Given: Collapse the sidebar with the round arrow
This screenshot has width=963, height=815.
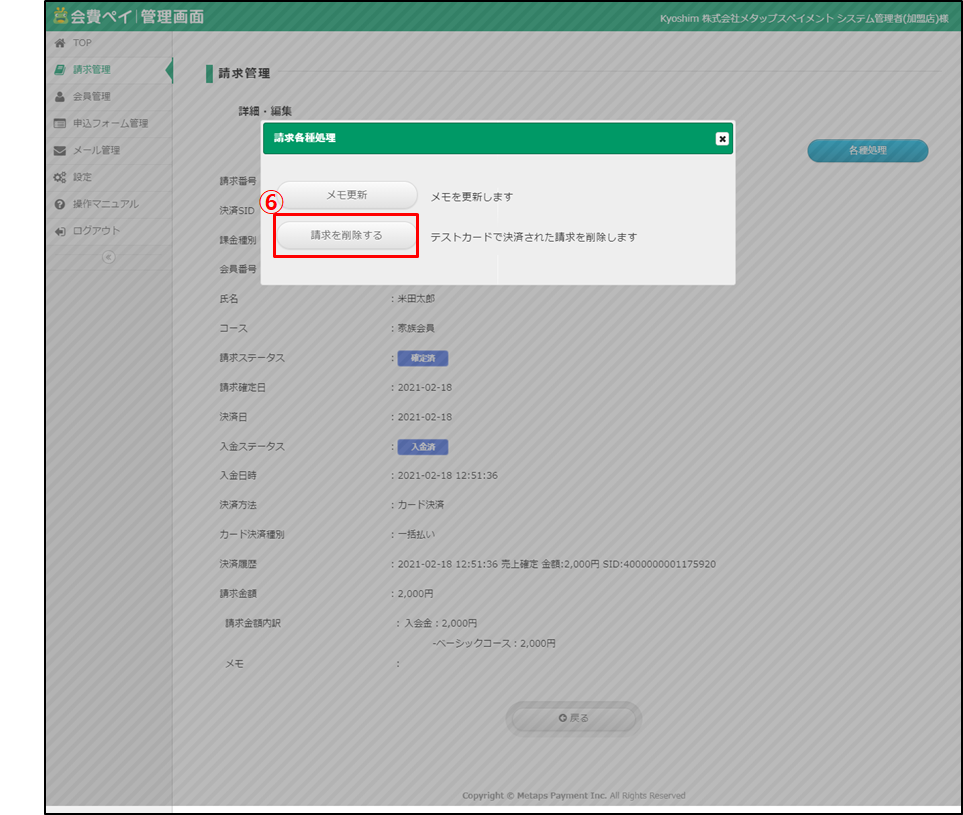Looking at the screenshot, I should [x=108, y=257].
